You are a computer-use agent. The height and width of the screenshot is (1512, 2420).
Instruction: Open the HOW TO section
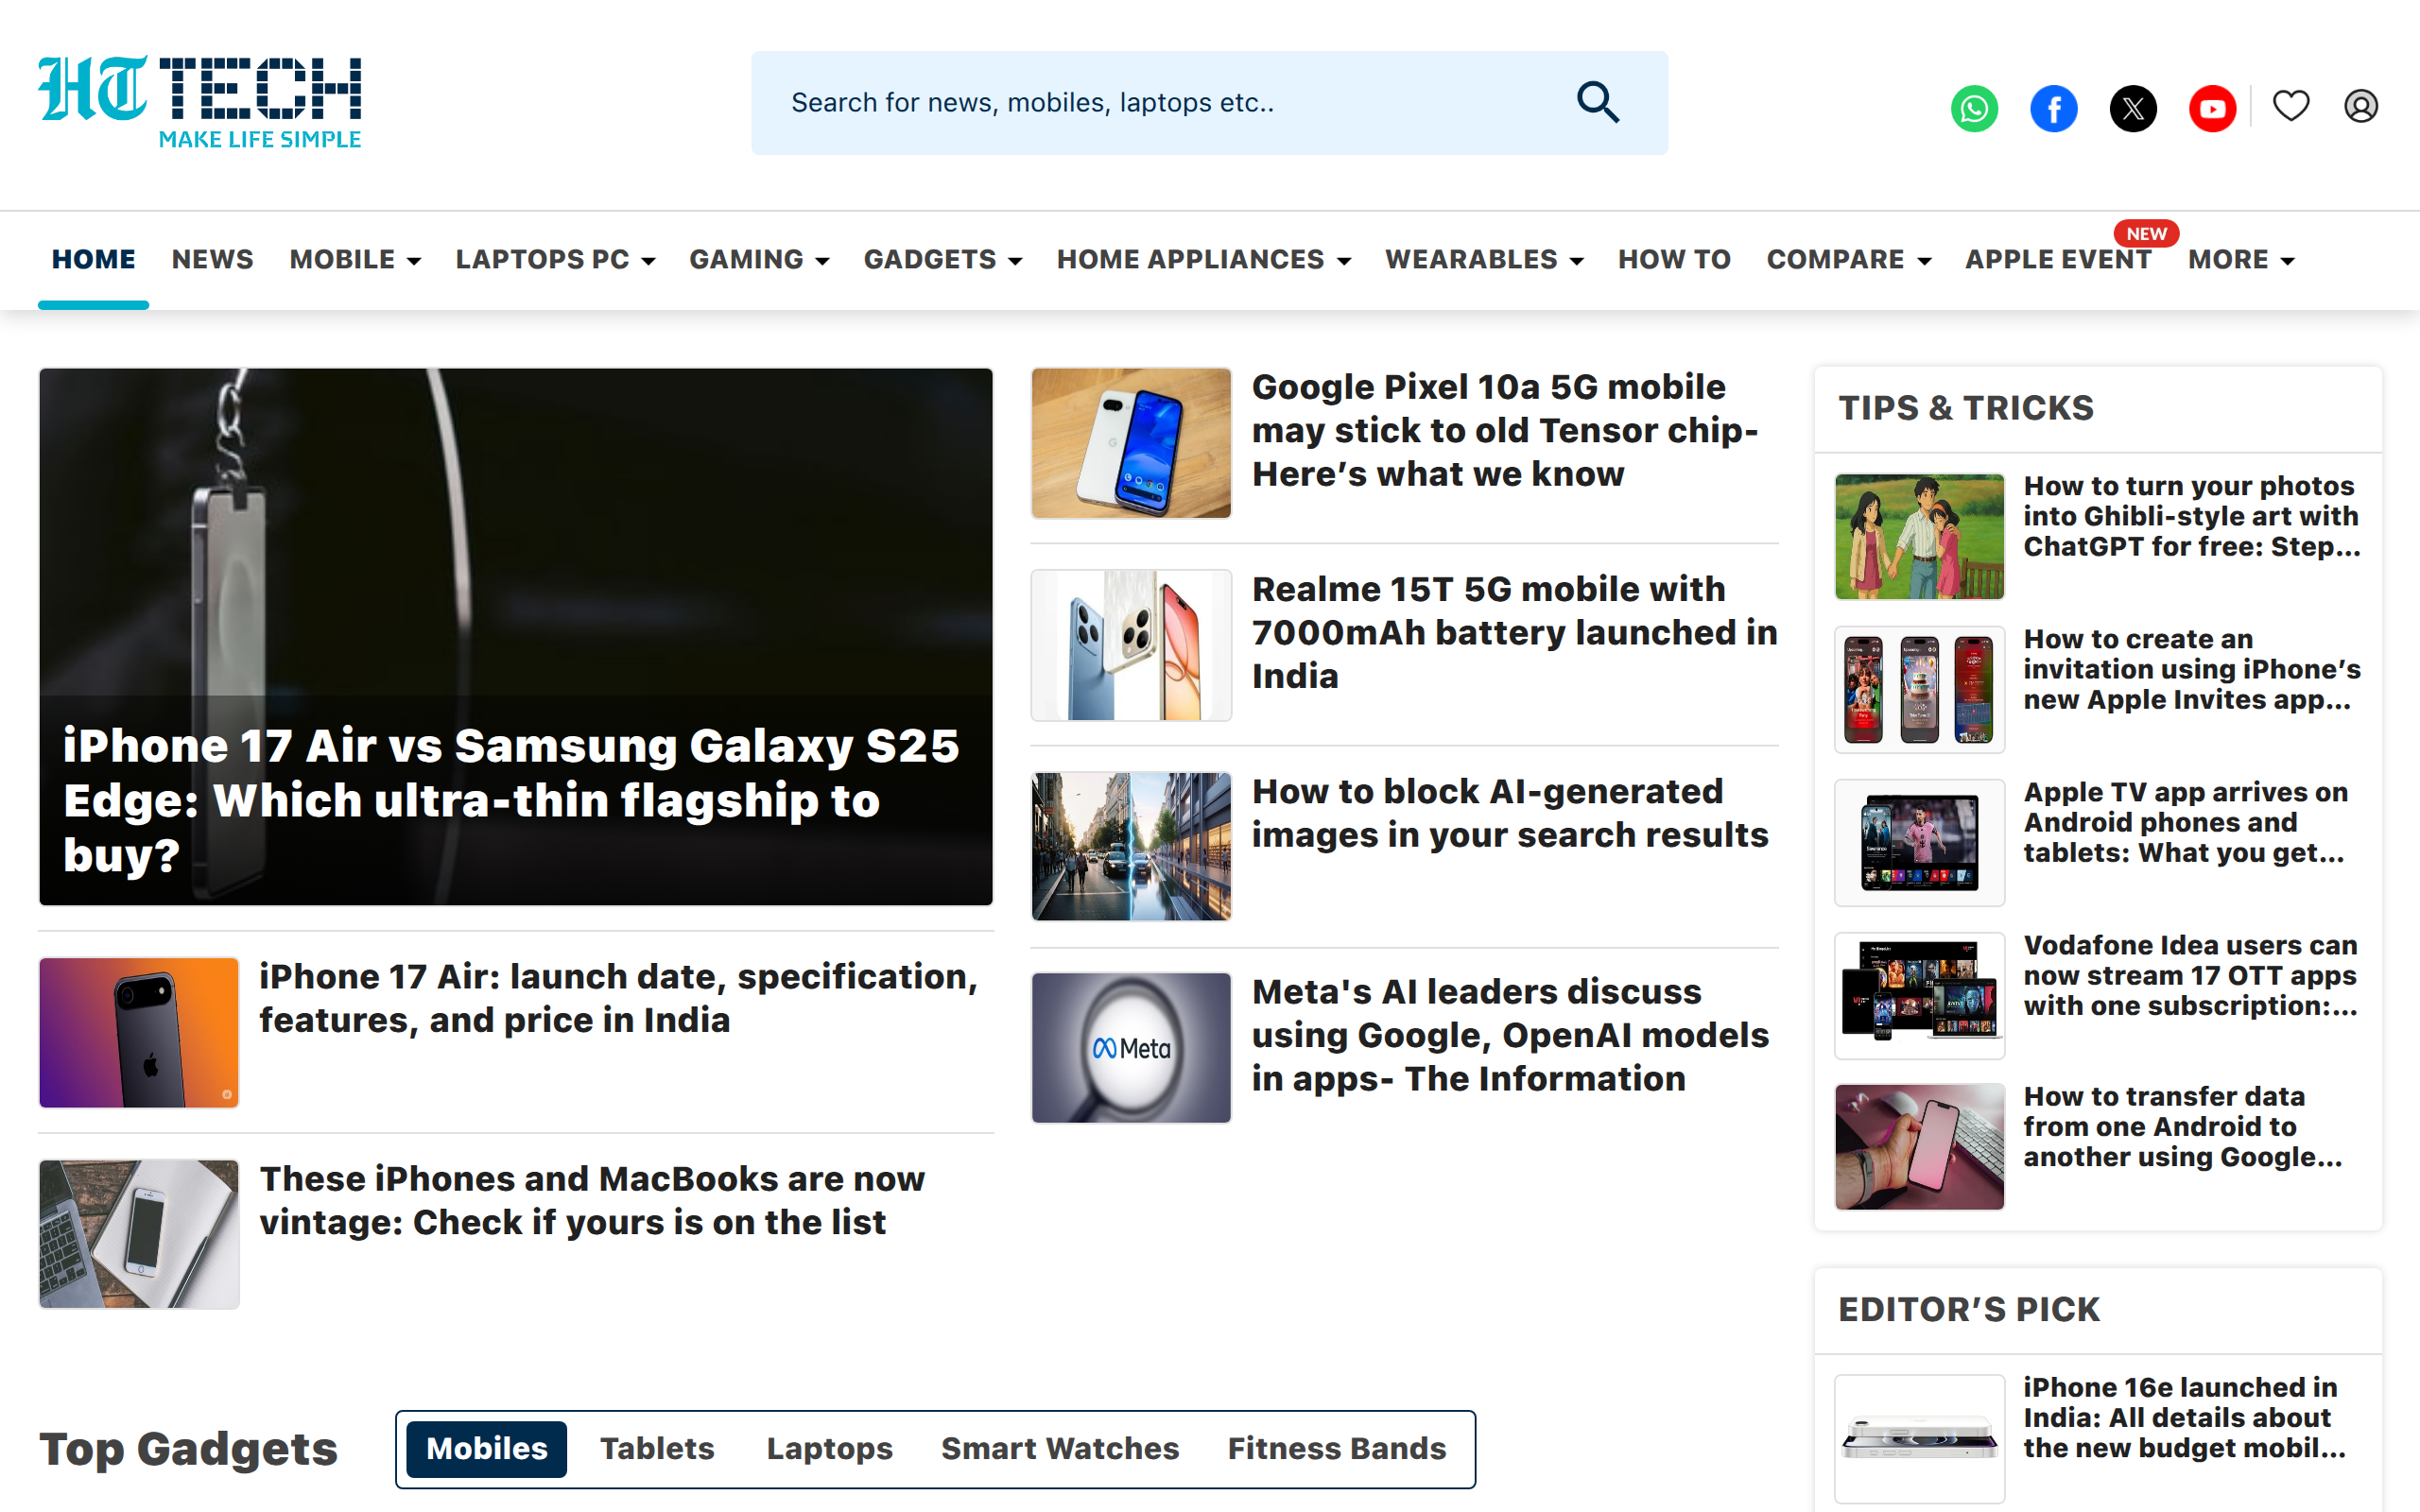[1674, 259]
